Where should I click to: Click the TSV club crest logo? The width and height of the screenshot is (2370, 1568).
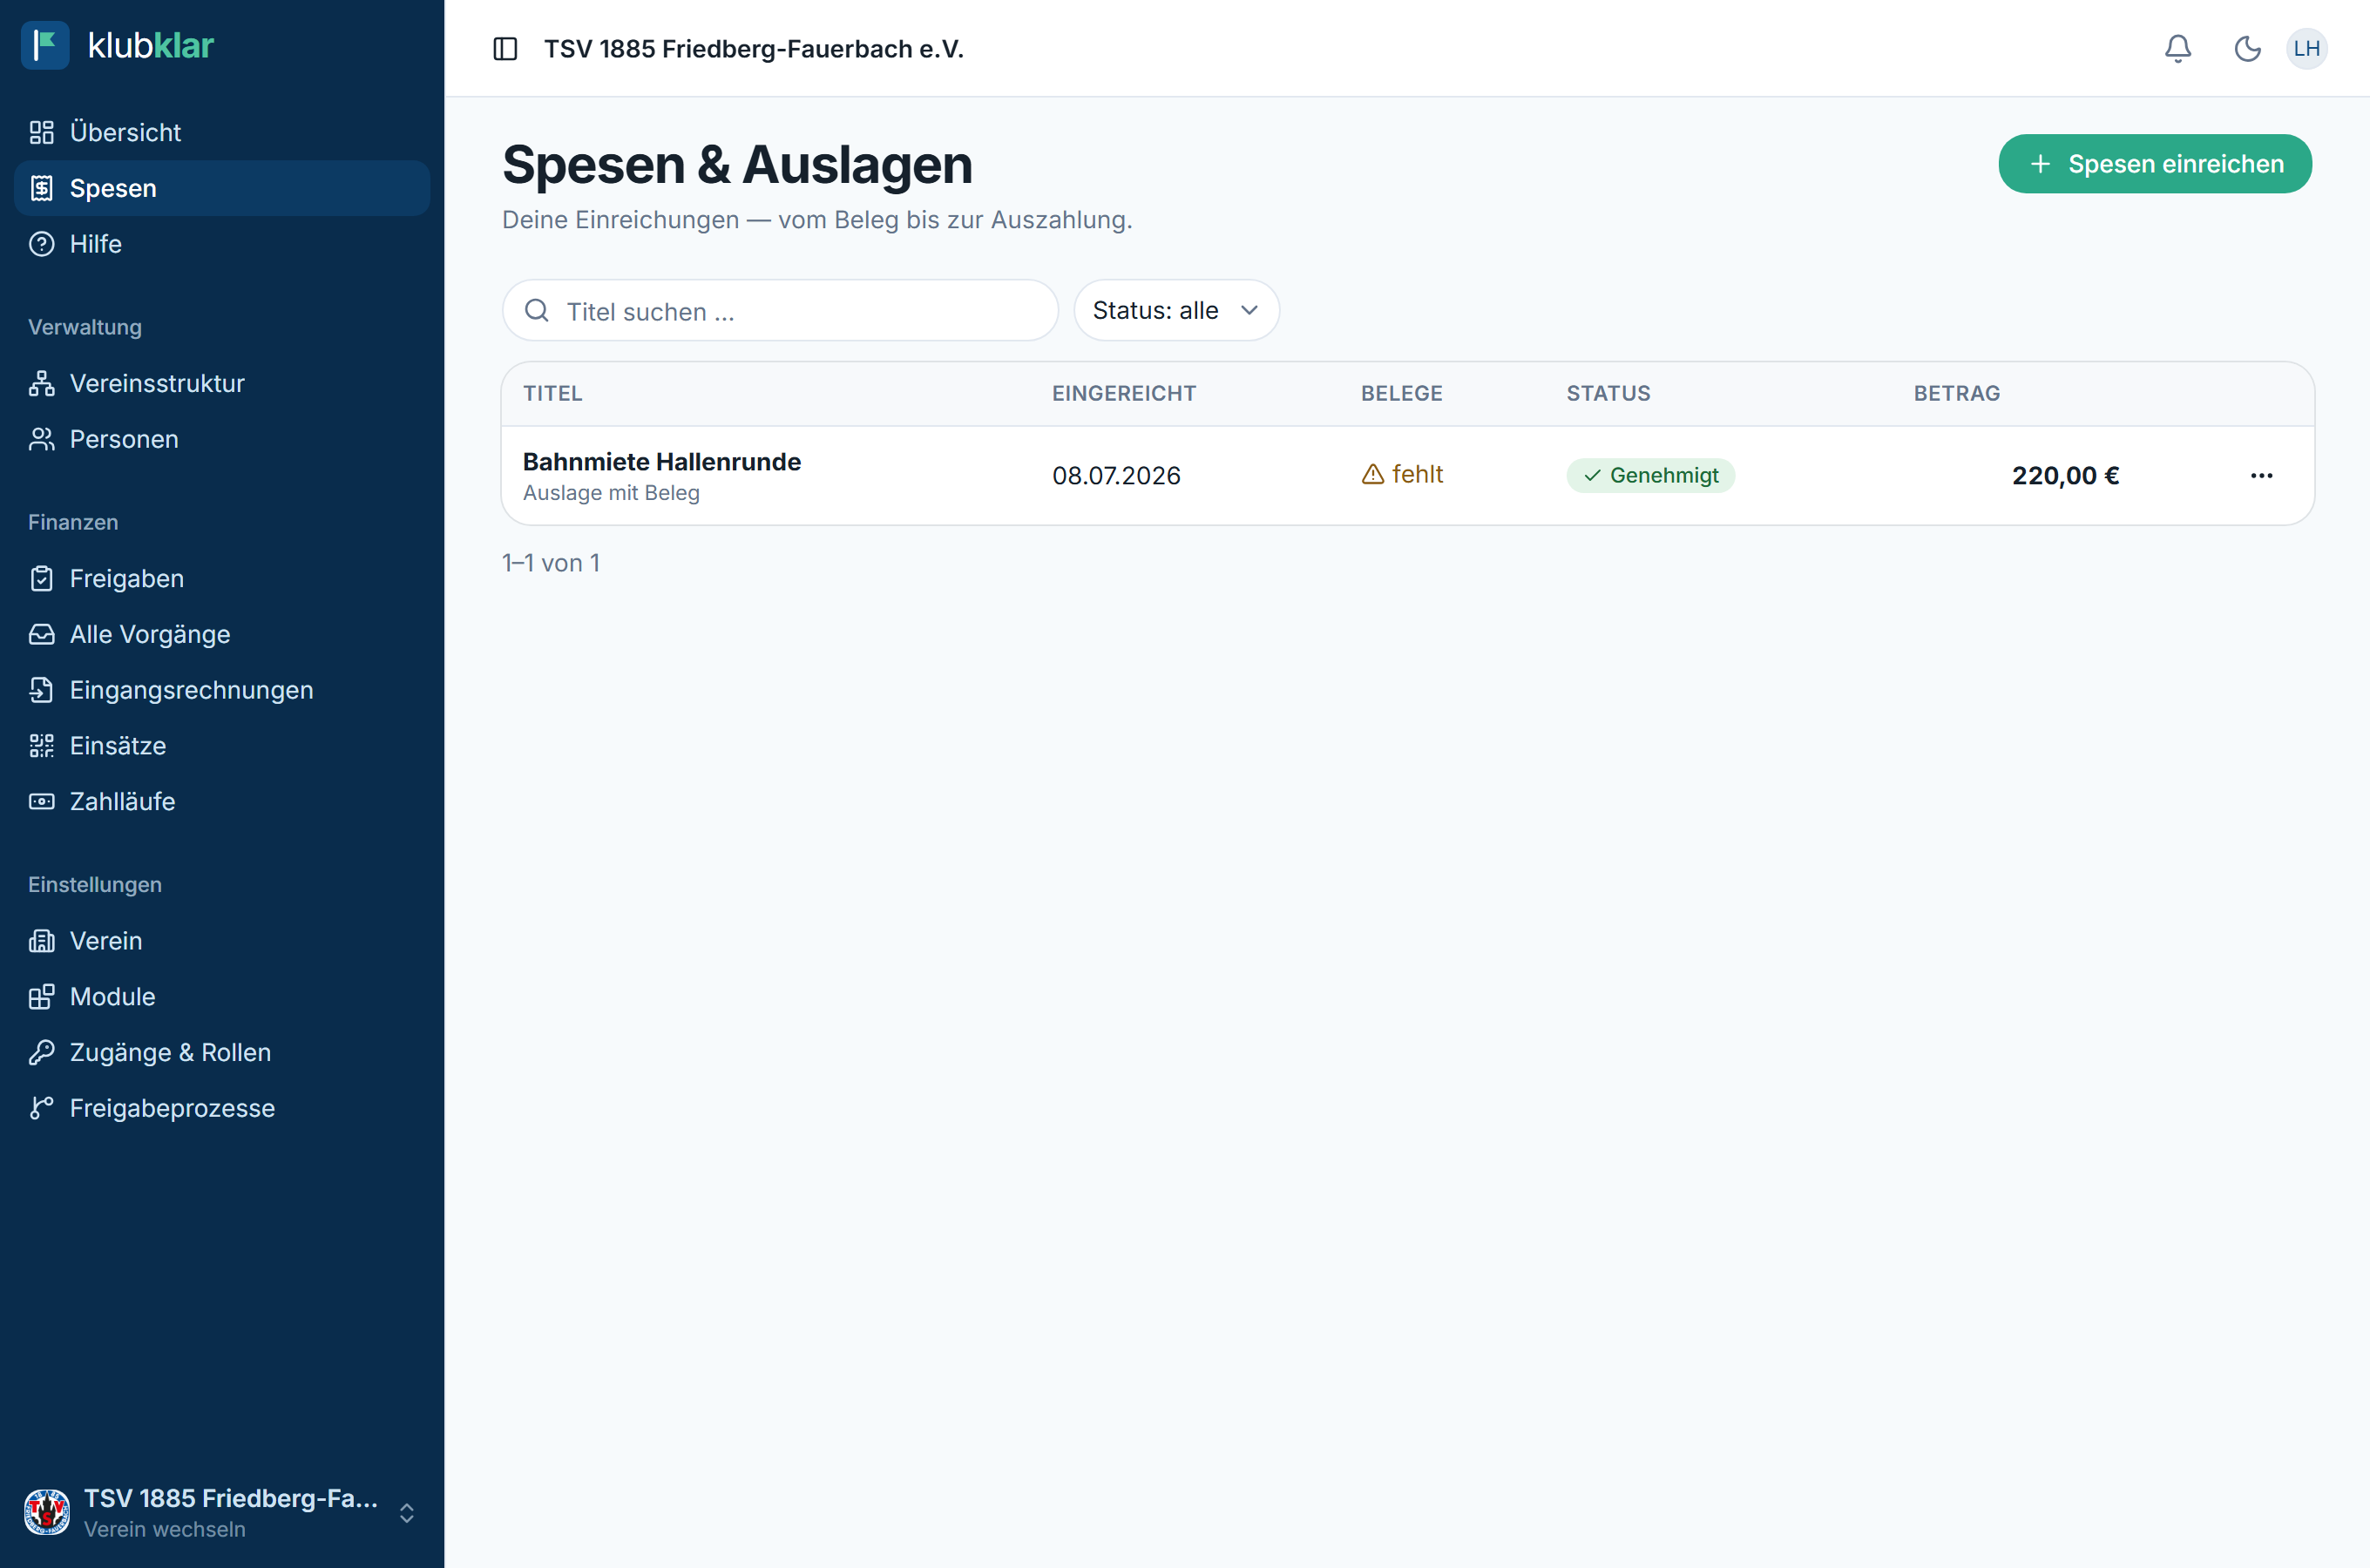(47, 1512)
